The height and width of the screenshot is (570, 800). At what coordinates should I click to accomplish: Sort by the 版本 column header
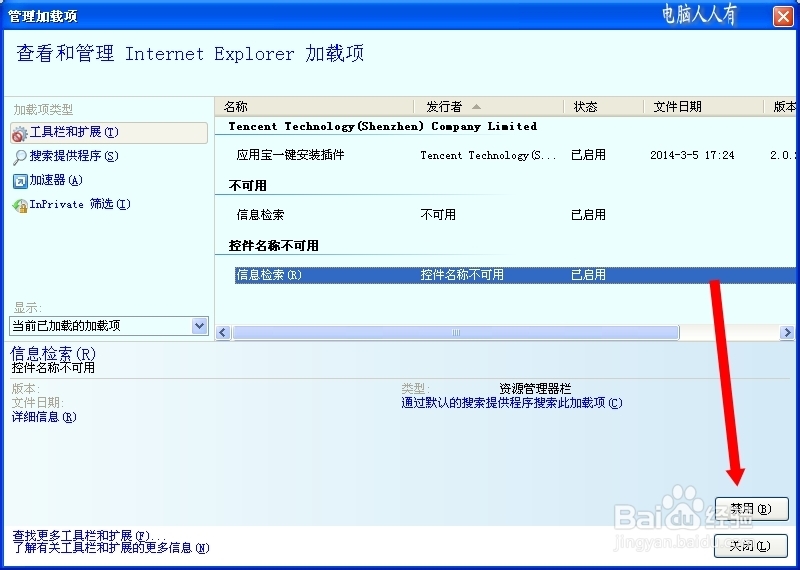tap(781, 107)
